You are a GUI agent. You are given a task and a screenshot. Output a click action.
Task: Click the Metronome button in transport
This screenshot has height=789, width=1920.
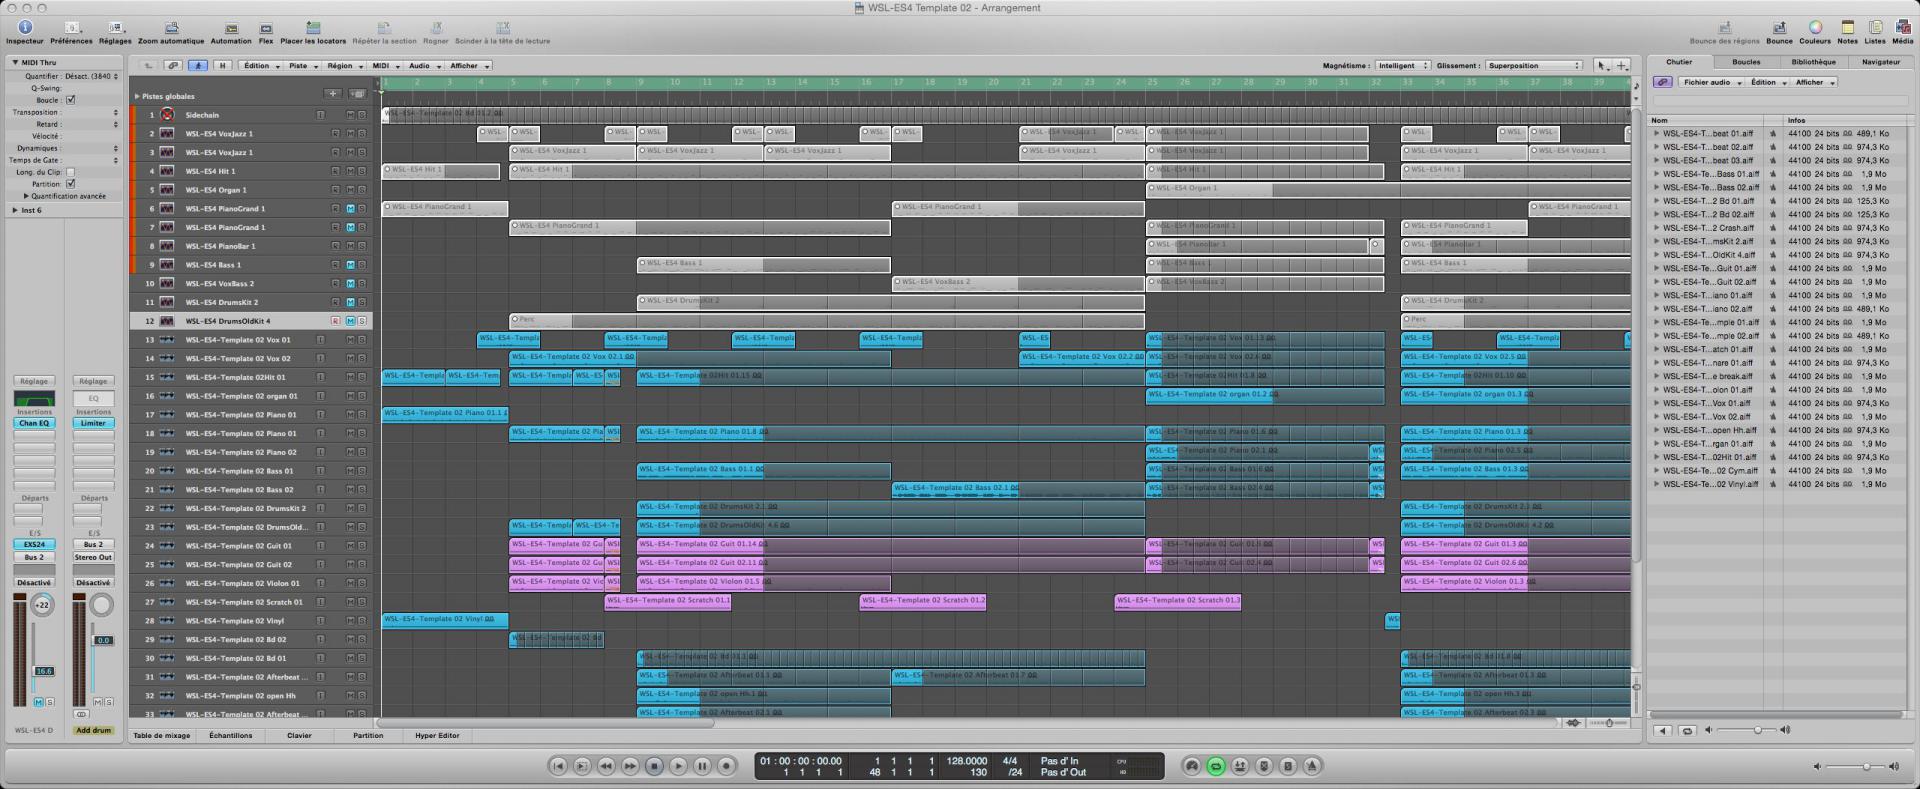coord(1312,766)
